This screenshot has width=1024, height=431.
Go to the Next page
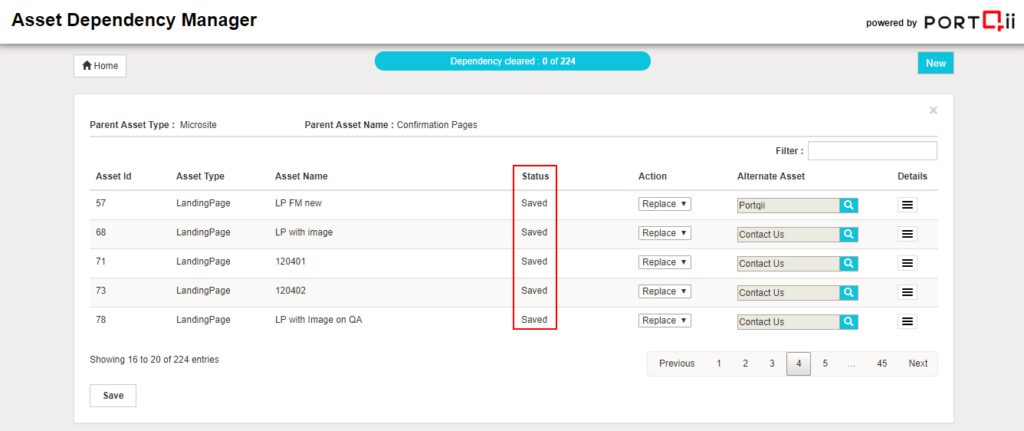pyautogui.click(x=918, y=364)
